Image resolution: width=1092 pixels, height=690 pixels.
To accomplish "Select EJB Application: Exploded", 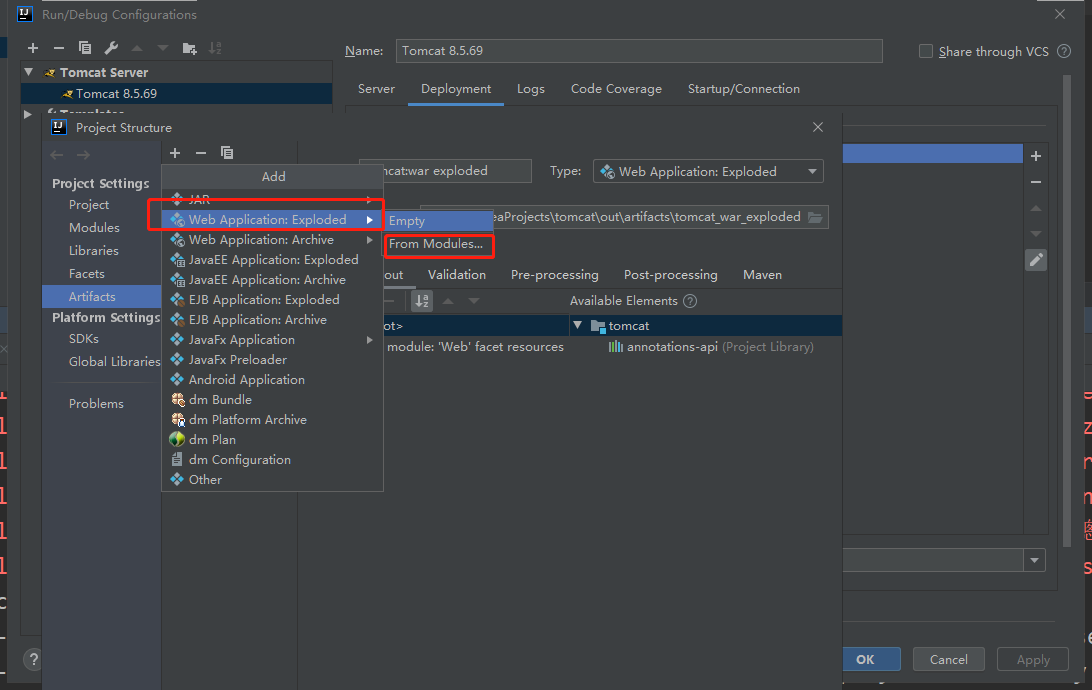I will coord(272,300).
